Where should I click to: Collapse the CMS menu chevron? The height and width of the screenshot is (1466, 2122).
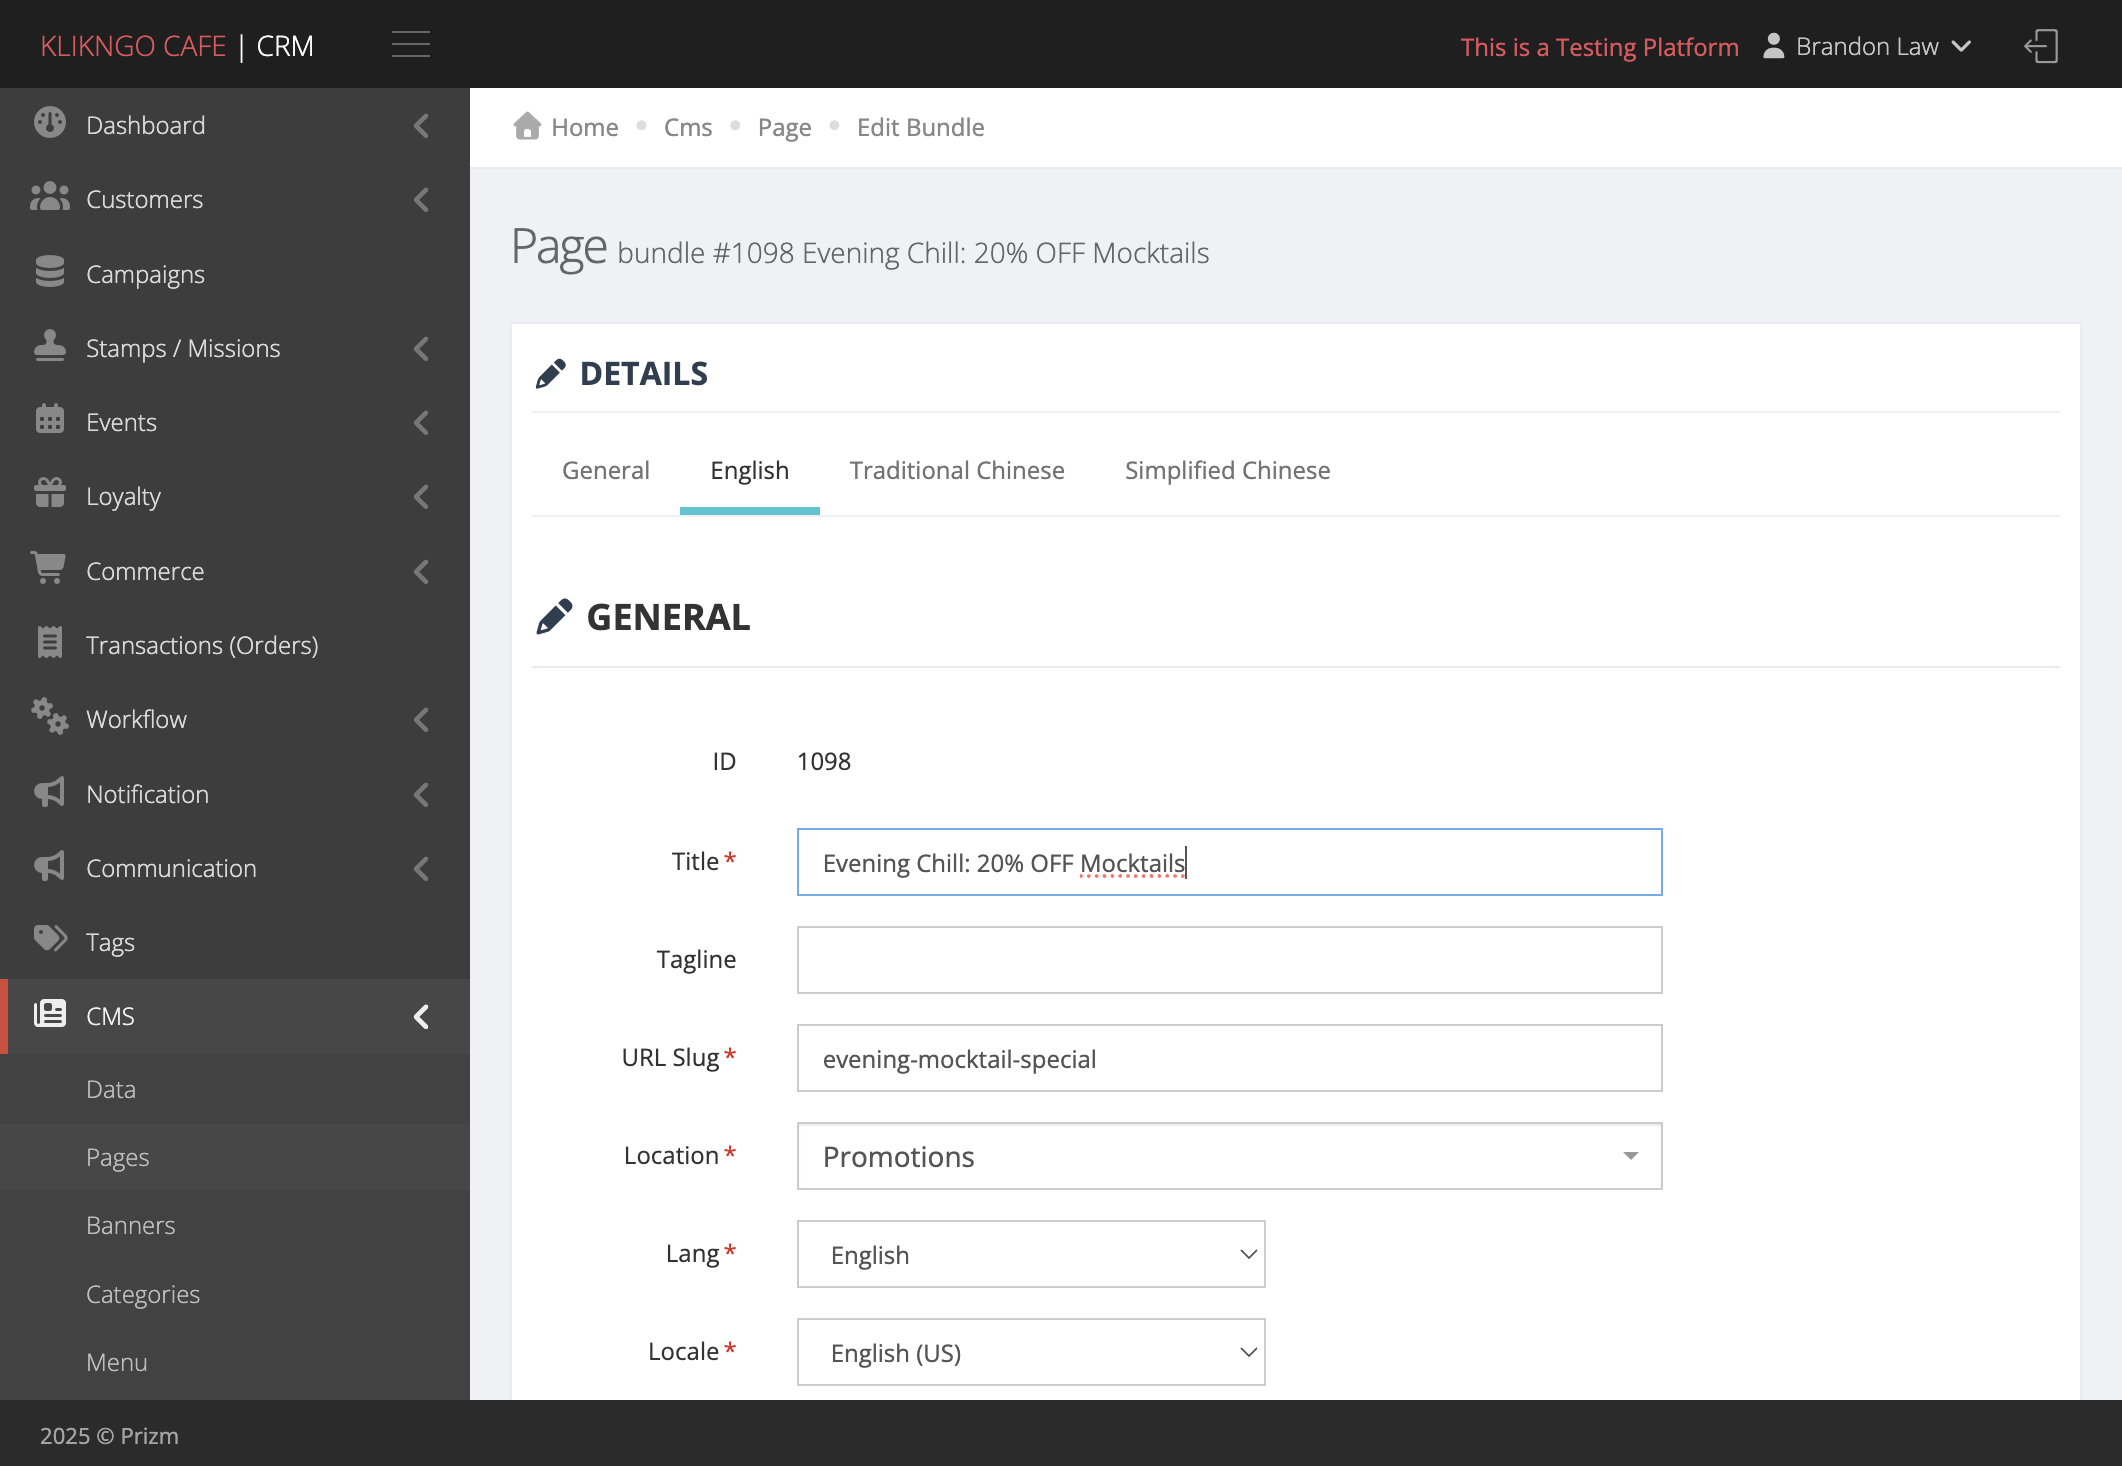422,1017
